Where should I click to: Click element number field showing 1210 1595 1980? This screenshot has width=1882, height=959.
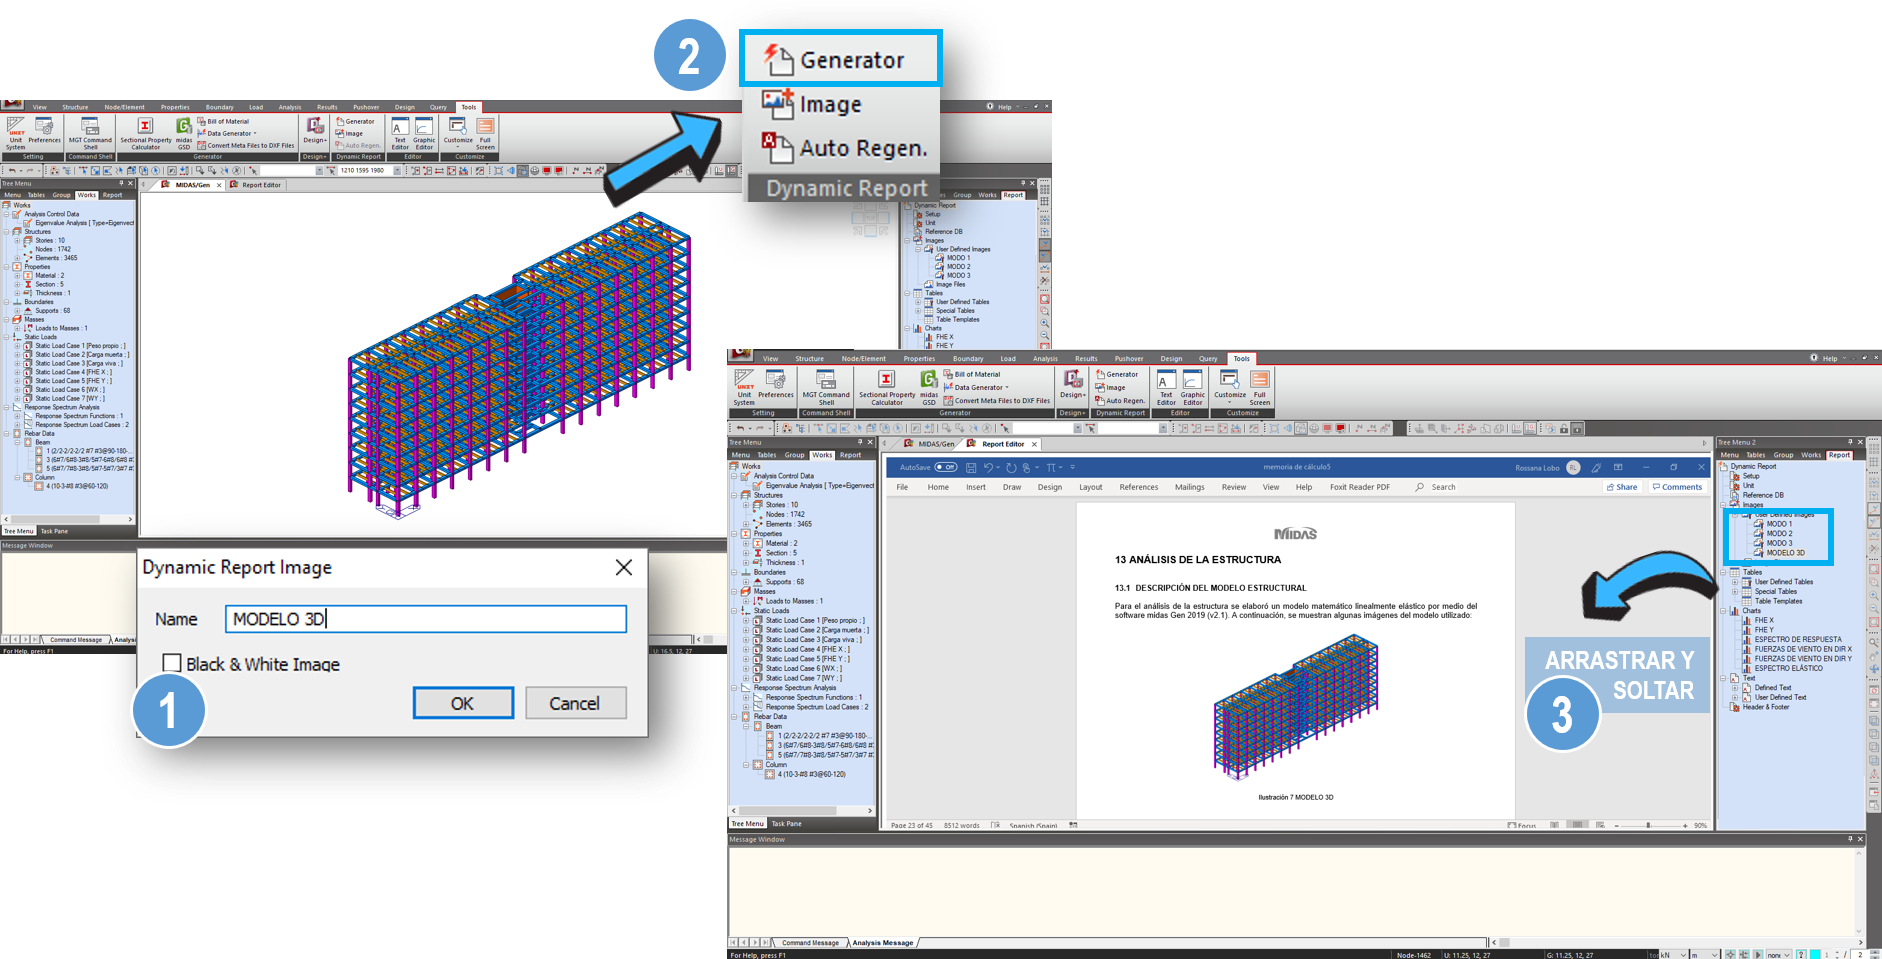364,171
